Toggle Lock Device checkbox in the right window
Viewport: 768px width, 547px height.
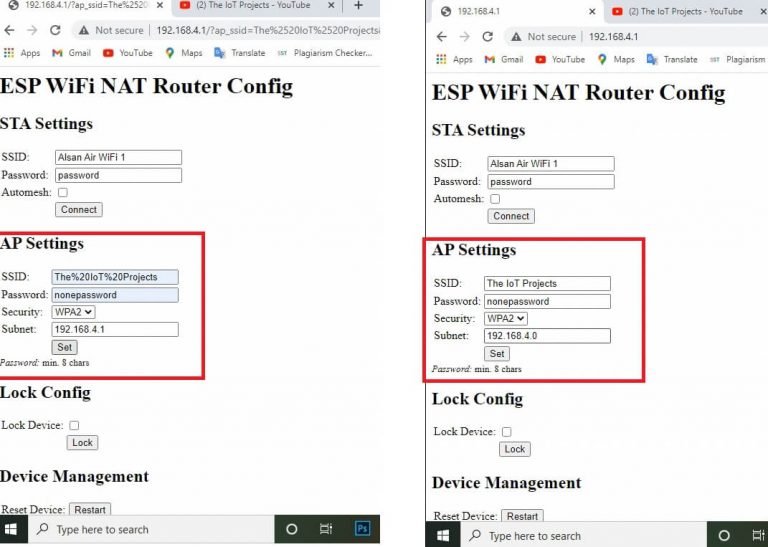click(506, 432)
